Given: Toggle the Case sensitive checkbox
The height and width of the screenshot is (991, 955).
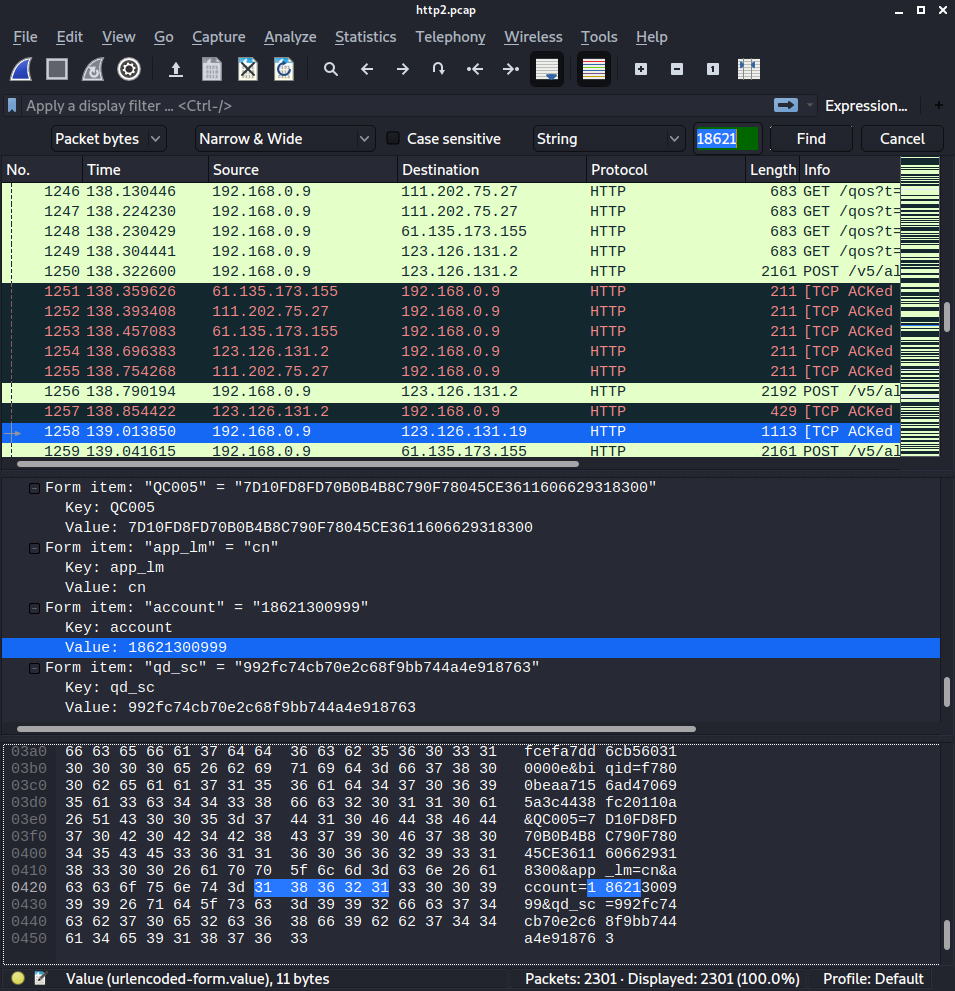Looking at the screenshot, I should pyautogui.click(x=392, y=138).
